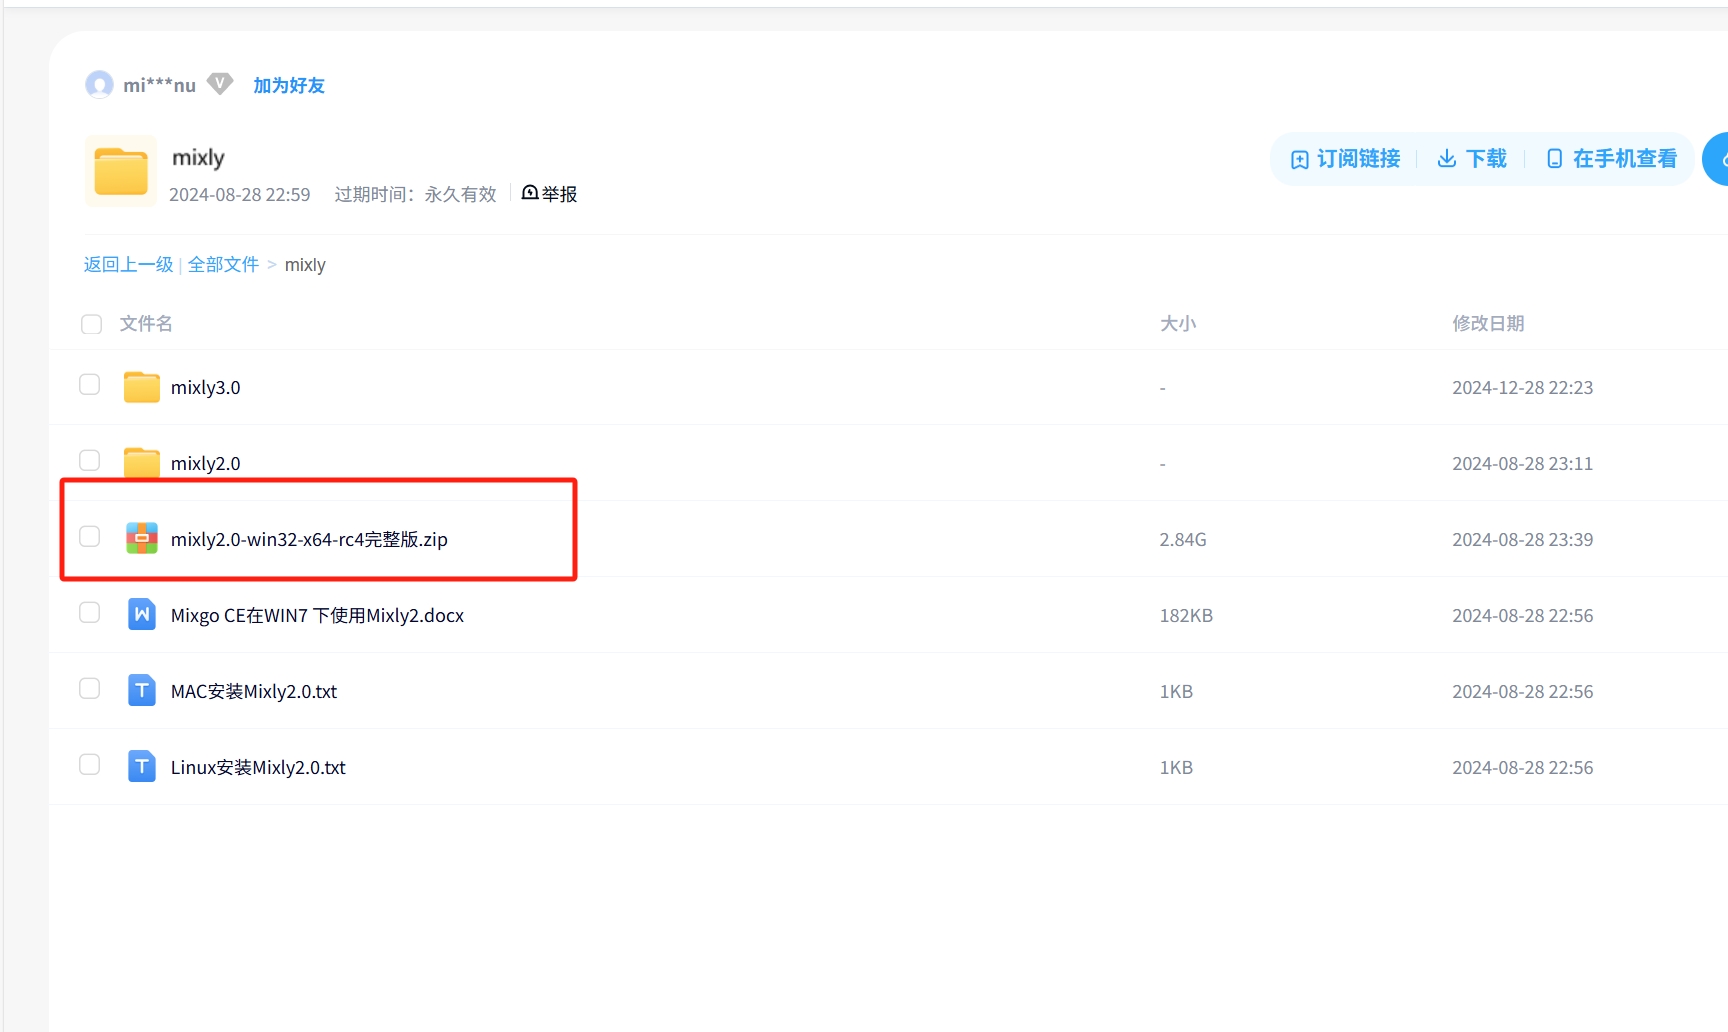This screenshot has width=1728, height=1032.
Task: Click the text file icon for Linux安装Mixly2.0.txt
Action: [142, 766]
